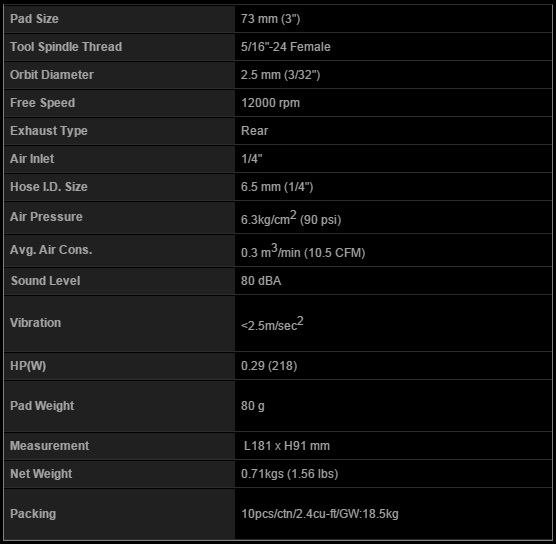
Task: Select the 10pcs/ctn packing value
Action: click(x=319, y=514)
